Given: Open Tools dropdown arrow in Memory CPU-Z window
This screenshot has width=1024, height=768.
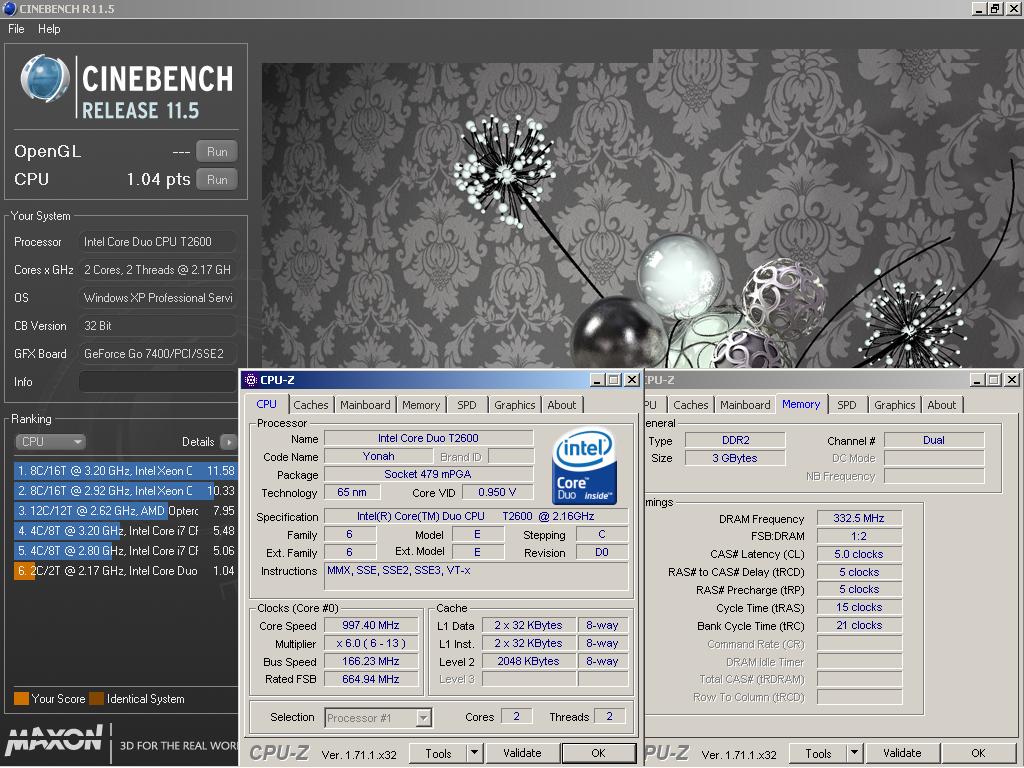Looking at the screenshot, I should tap(854, 753).
